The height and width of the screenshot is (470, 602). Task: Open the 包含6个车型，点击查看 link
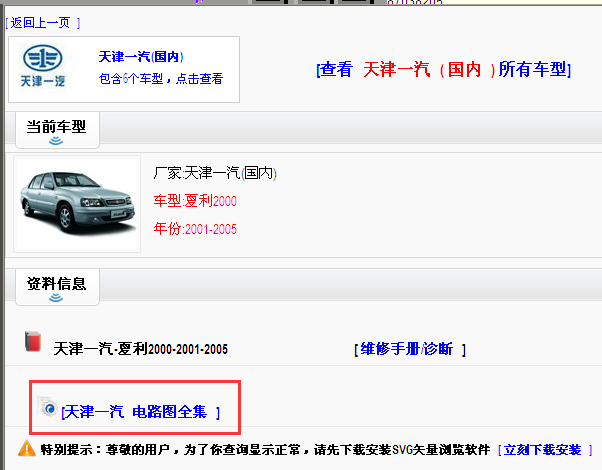point(161,79)
